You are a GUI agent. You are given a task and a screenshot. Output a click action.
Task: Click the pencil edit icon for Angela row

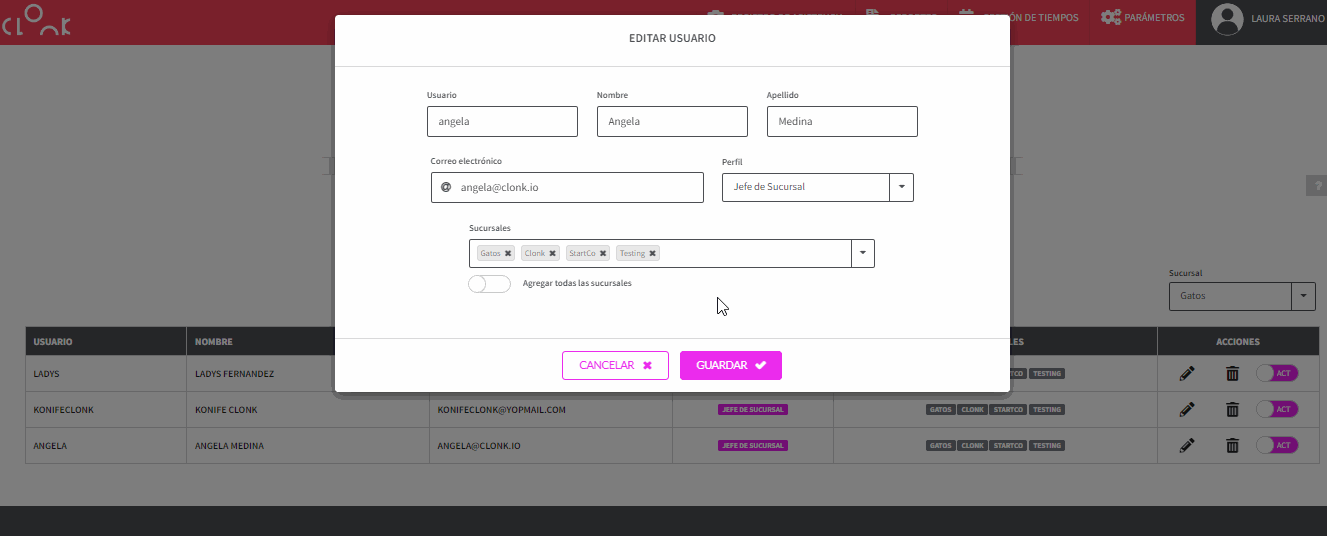pyautogui.click(x=1187, y=445)
